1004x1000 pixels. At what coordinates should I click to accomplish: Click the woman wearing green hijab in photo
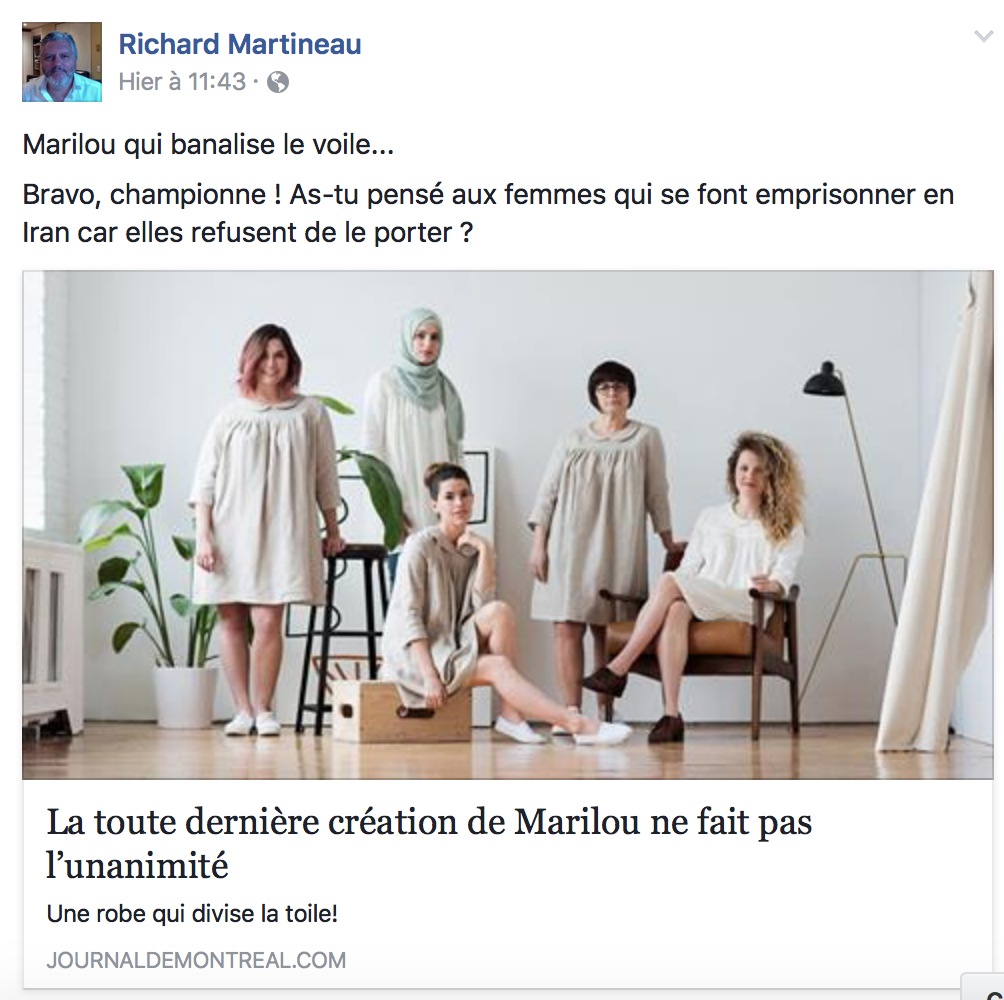pos(414,416)
